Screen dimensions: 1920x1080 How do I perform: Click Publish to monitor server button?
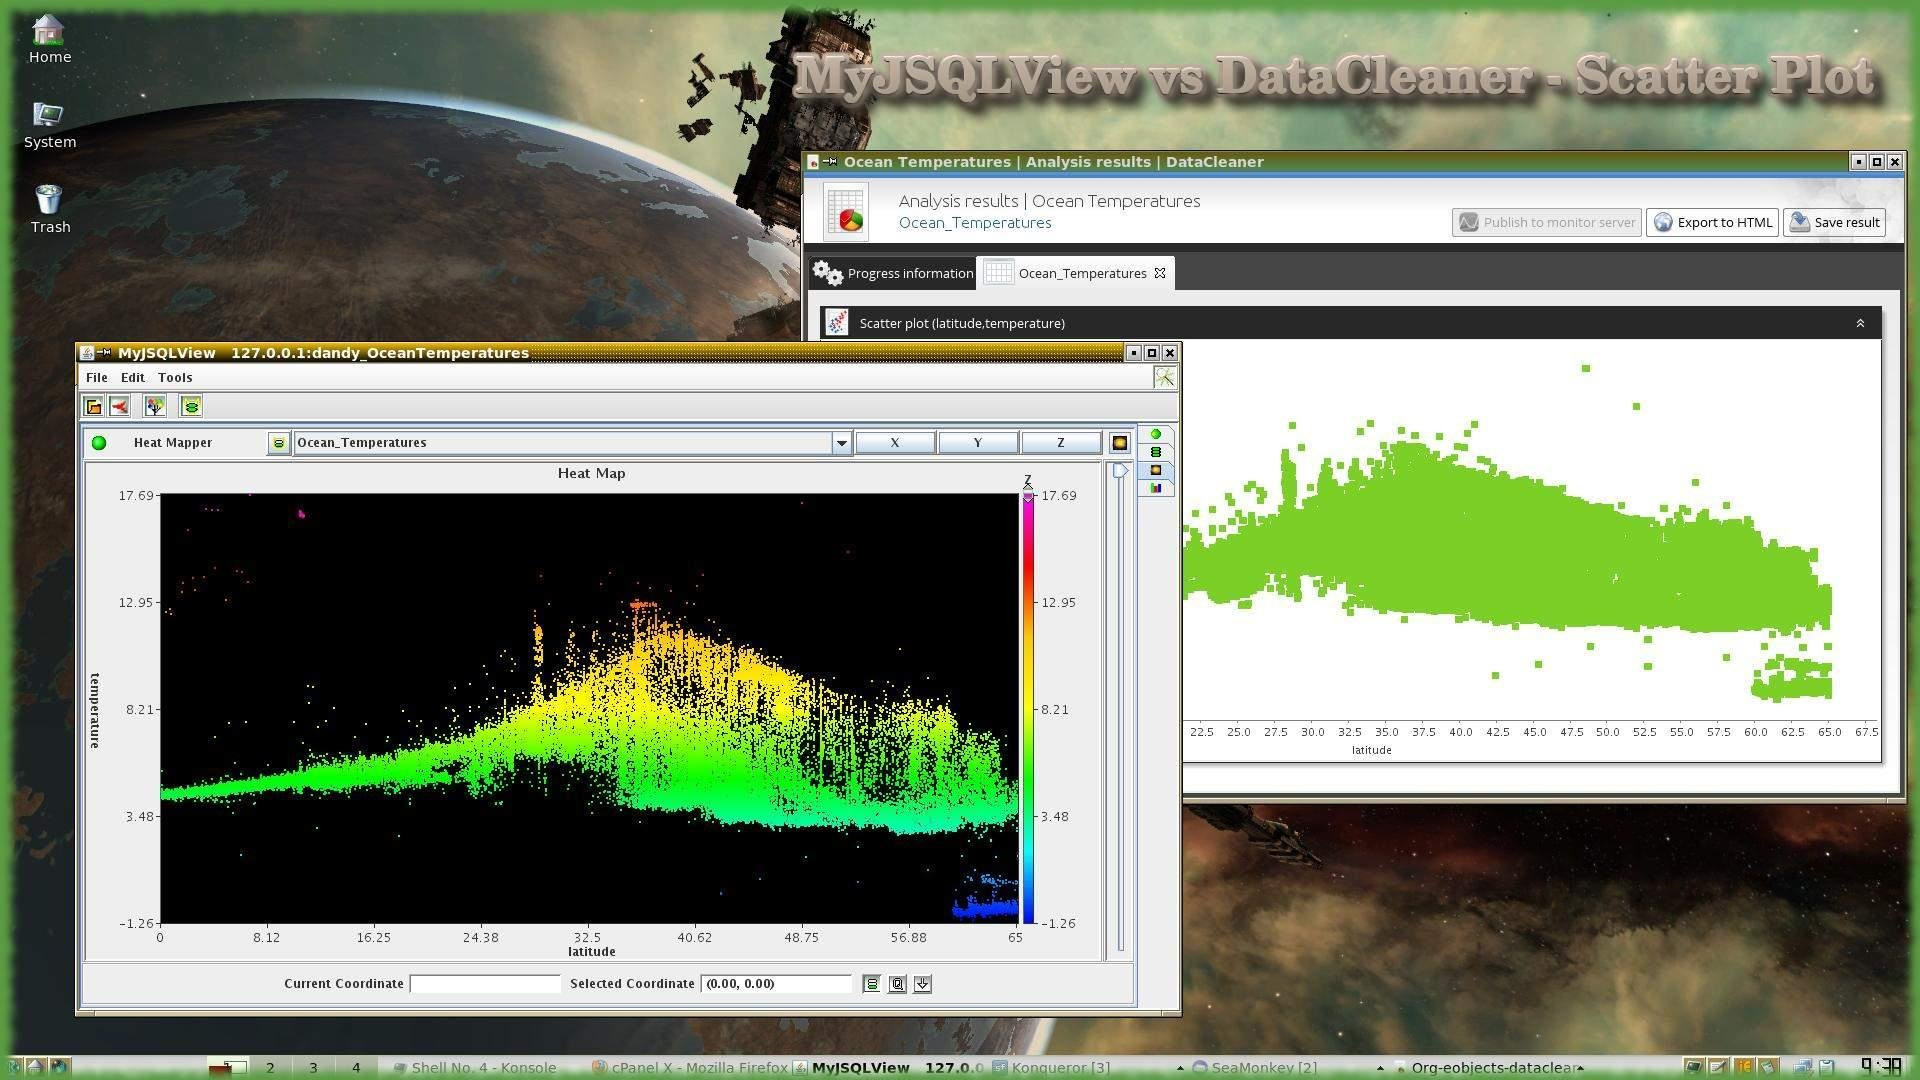pyautogui.click(x=1546, y=223)
